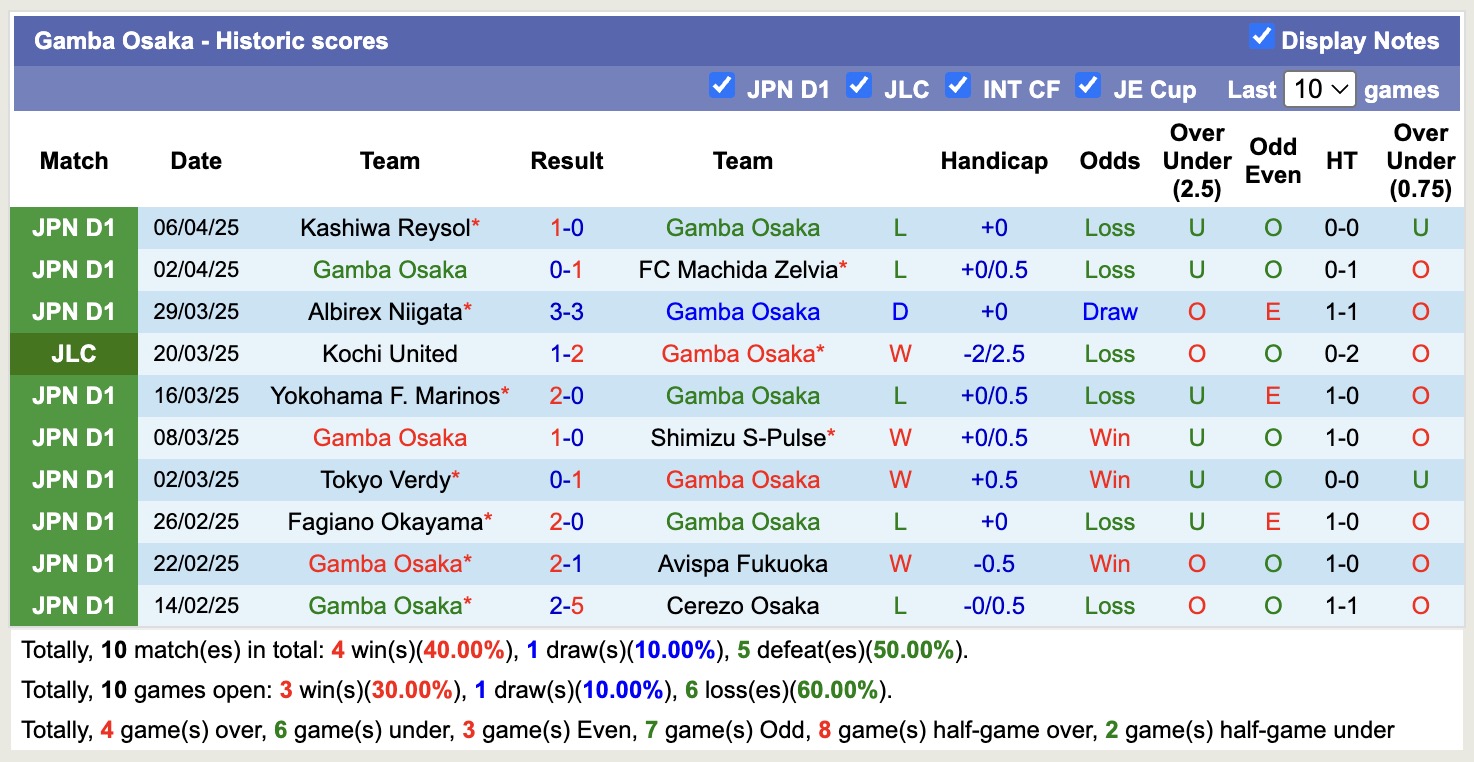
Task: Open the Avispa Fukuoka team link
Action: (743, 564)
